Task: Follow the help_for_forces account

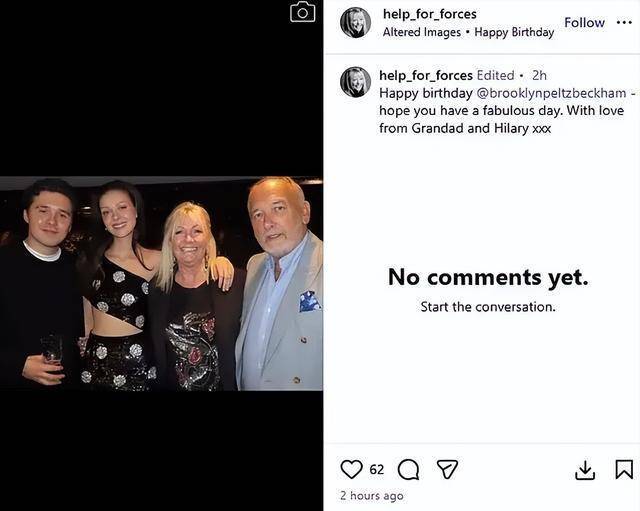Action: click(584, 22)
